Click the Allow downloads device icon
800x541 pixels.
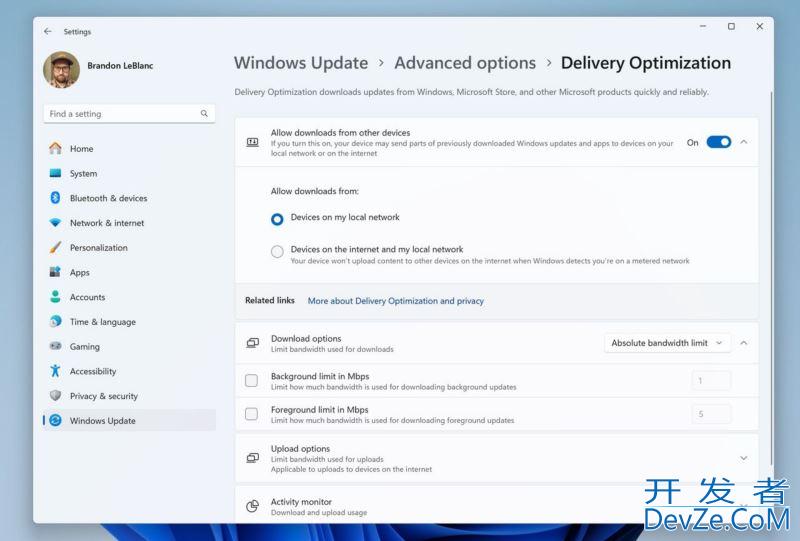click(253, 142)
